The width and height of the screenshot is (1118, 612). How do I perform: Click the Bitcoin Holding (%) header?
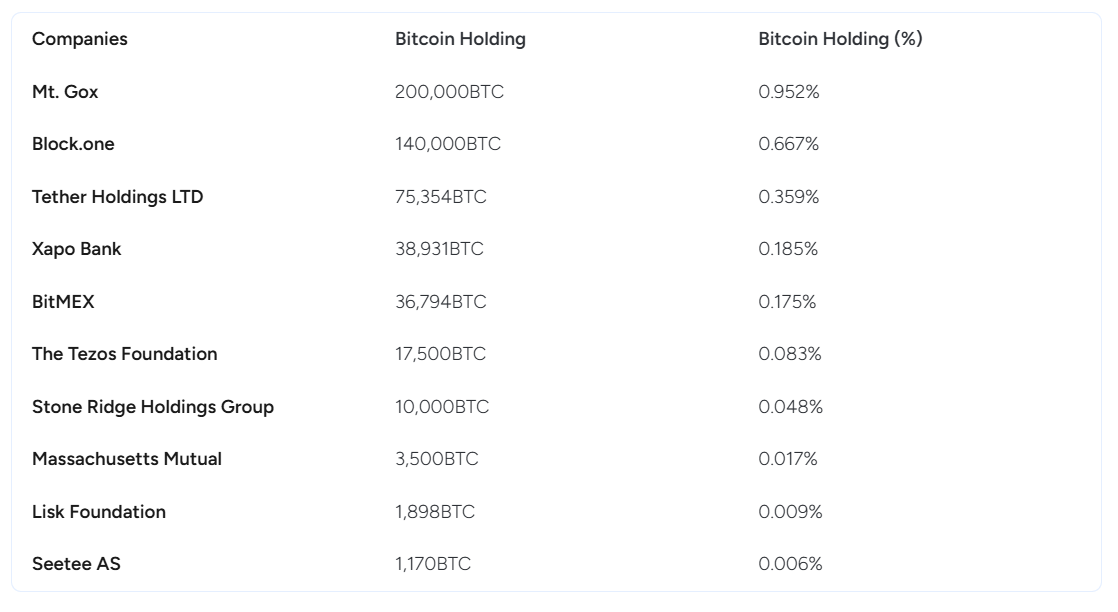[x=841, y=39]
